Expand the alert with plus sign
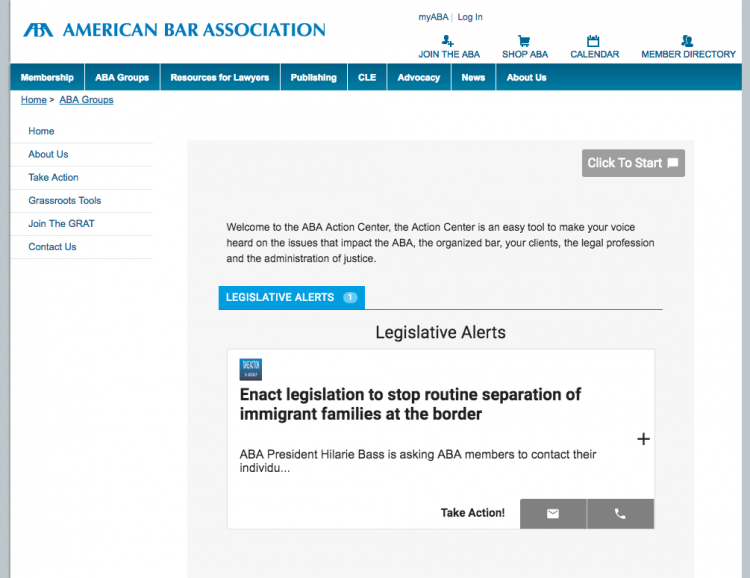The image size is (750, 578). coord(643,439)
